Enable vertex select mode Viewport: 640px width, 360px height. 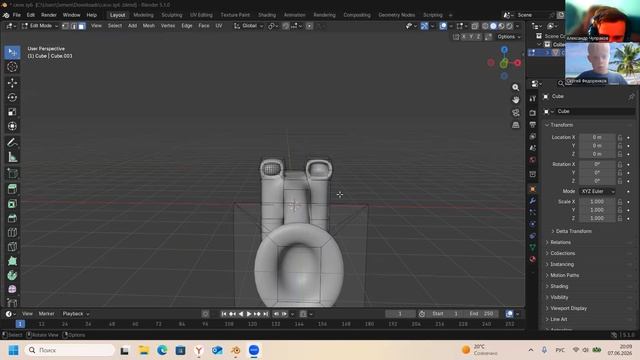tap(65, 26)
